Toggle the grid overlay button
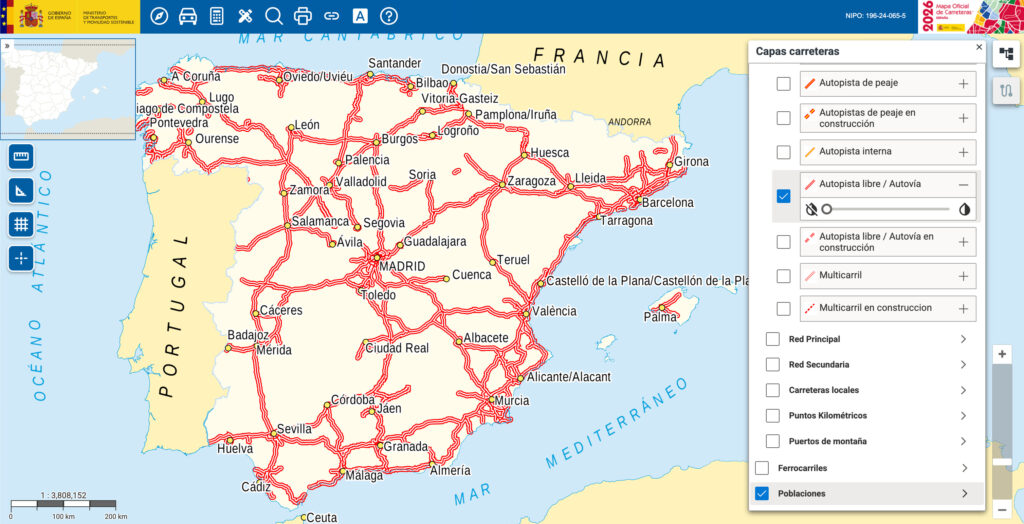The width and height of the screenshot is (1024, 524). (21, 224)
